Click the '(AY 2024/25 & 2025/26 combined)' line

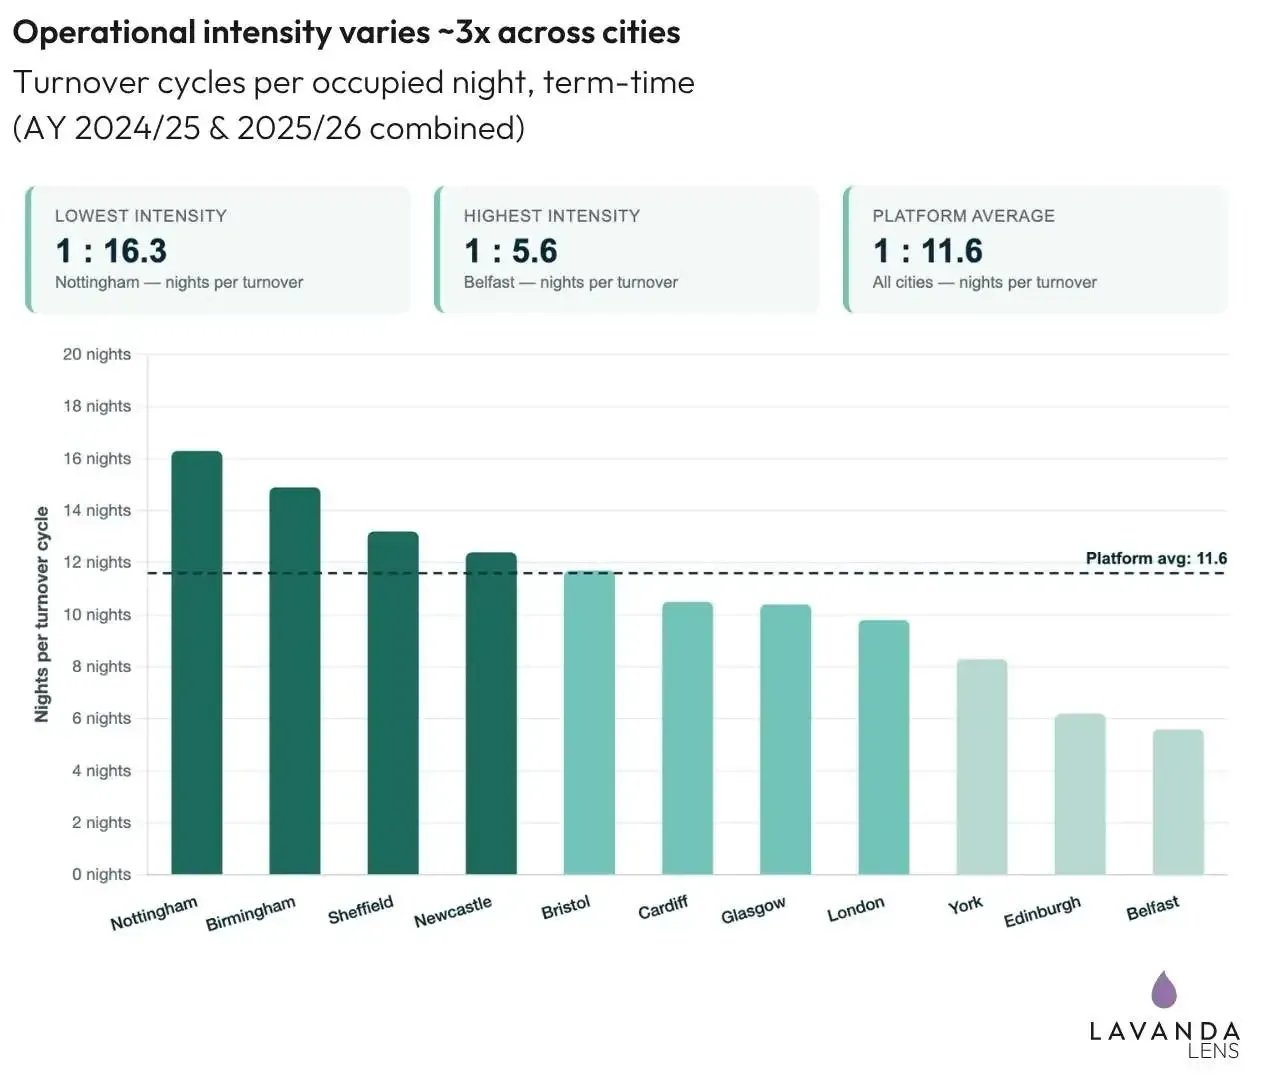(x=269, y=129)
